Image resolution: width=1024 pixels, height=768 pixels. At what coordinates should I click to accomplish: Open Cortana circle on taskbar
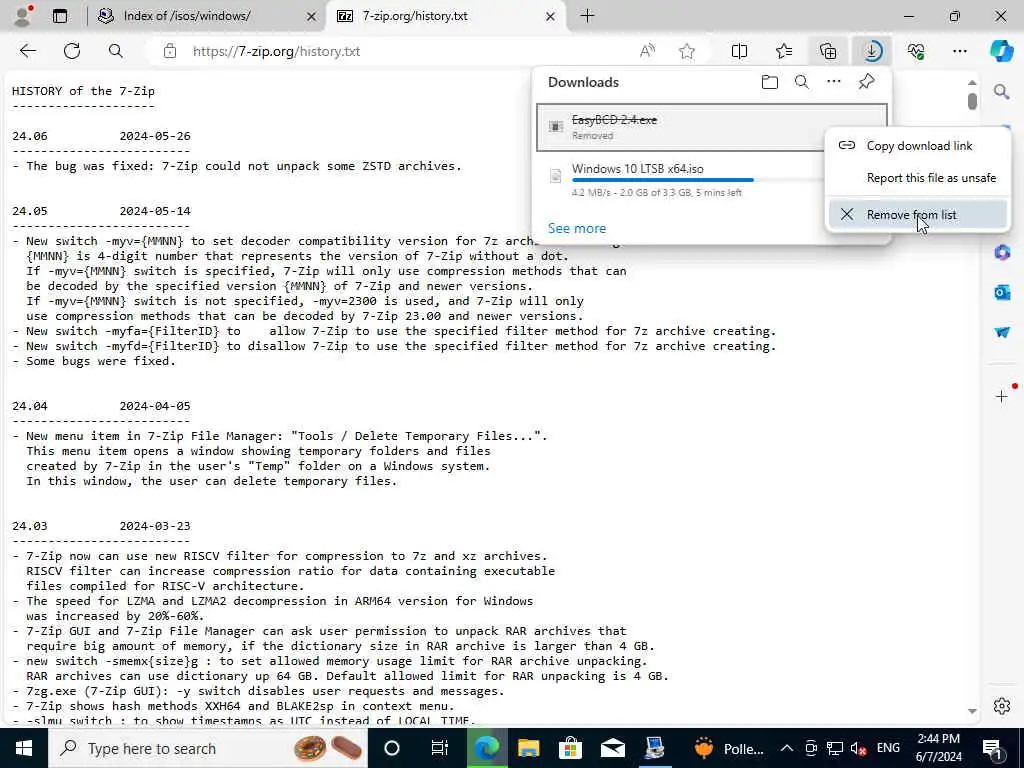(x=392, y=748)
